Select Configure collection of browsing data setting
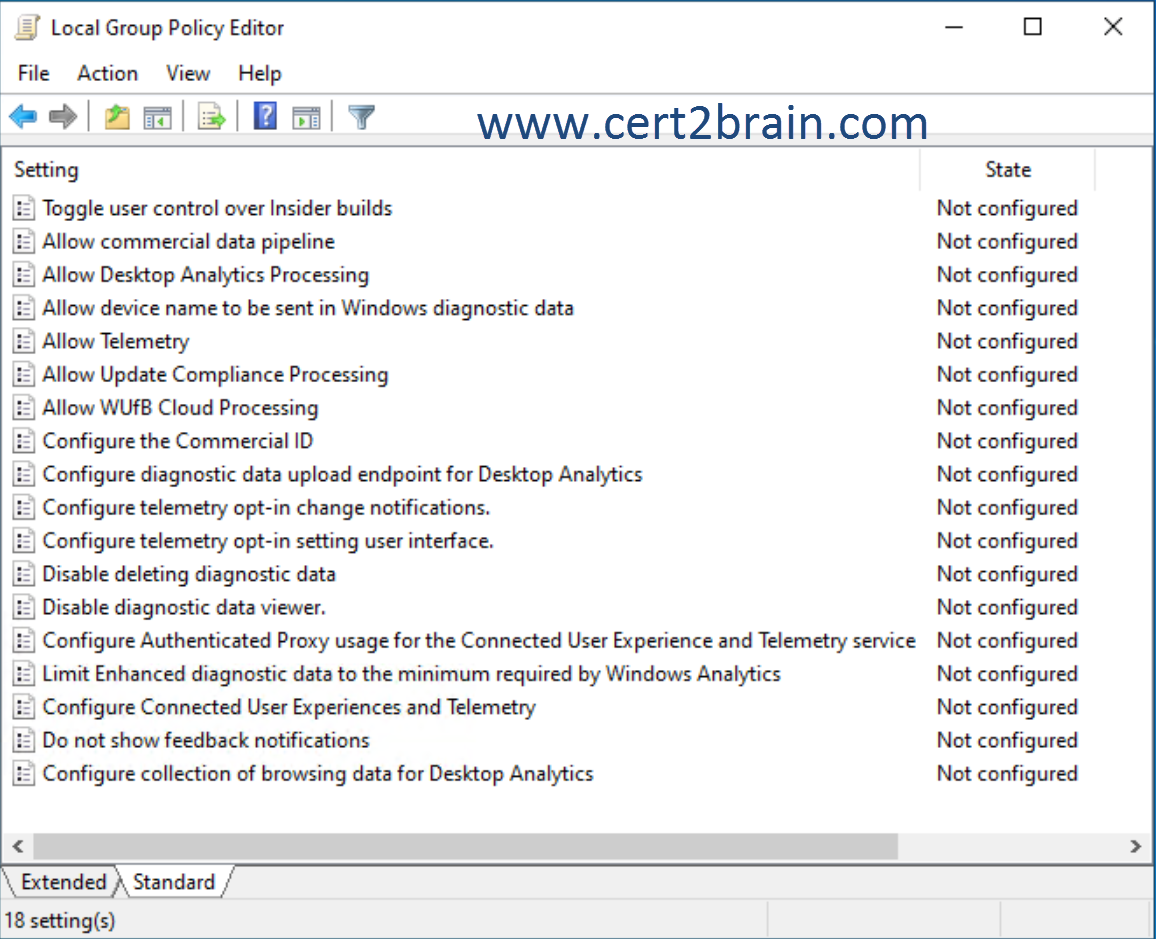The image size is (1156, 939). click(x=318, y=773)
